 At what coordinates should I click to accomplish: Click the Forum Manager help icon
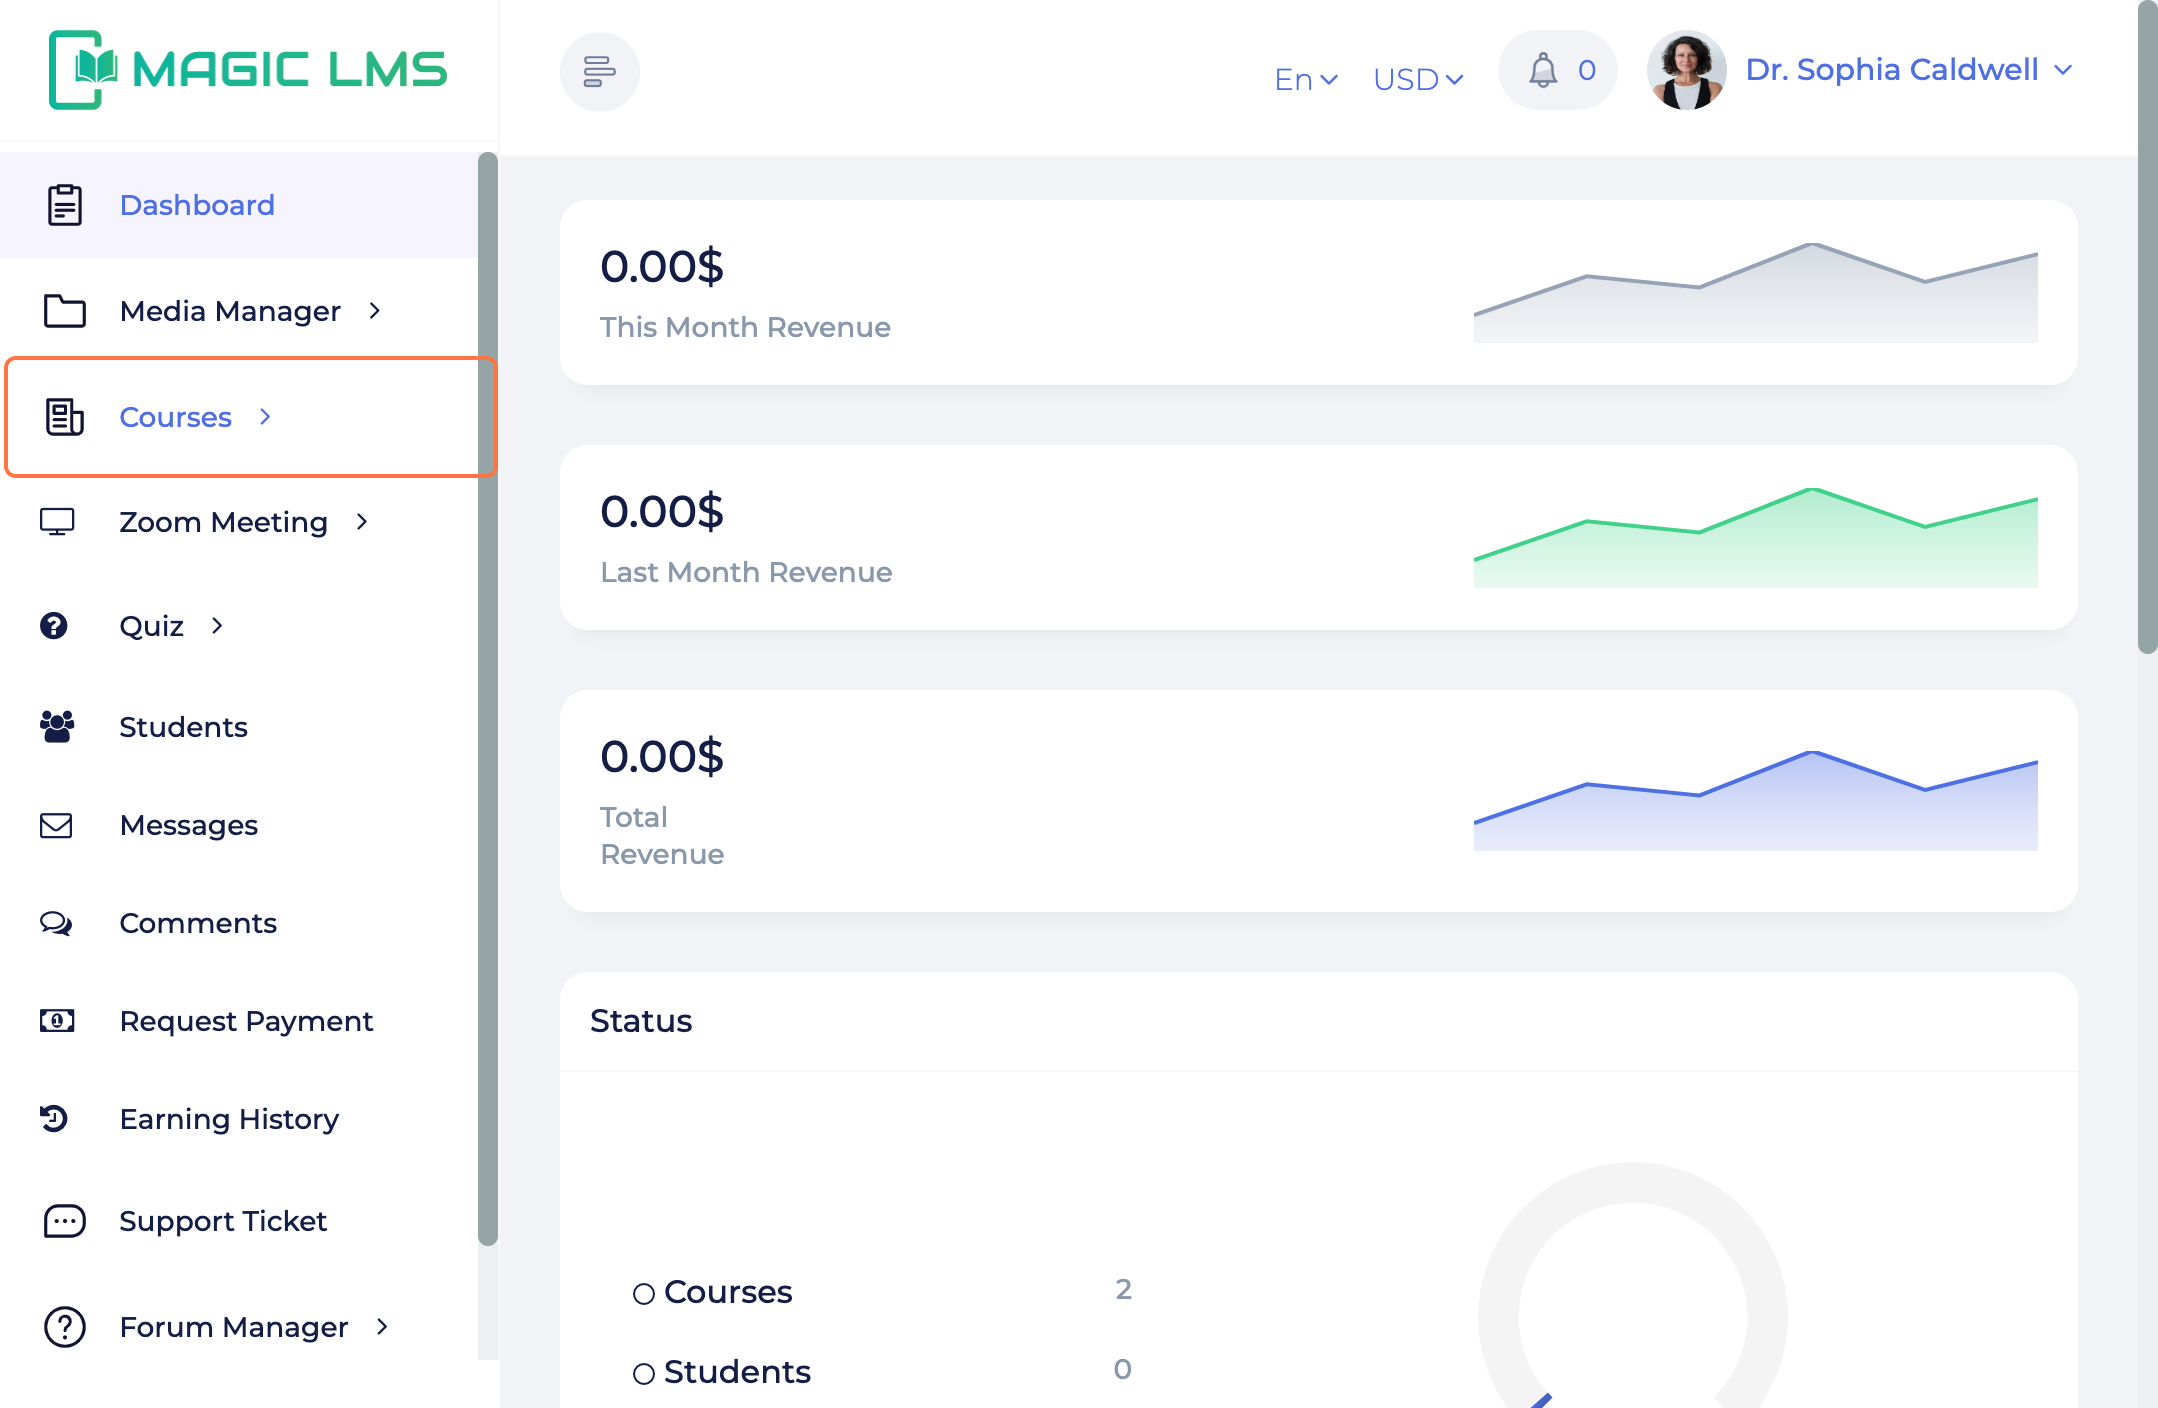point(65,1327)
